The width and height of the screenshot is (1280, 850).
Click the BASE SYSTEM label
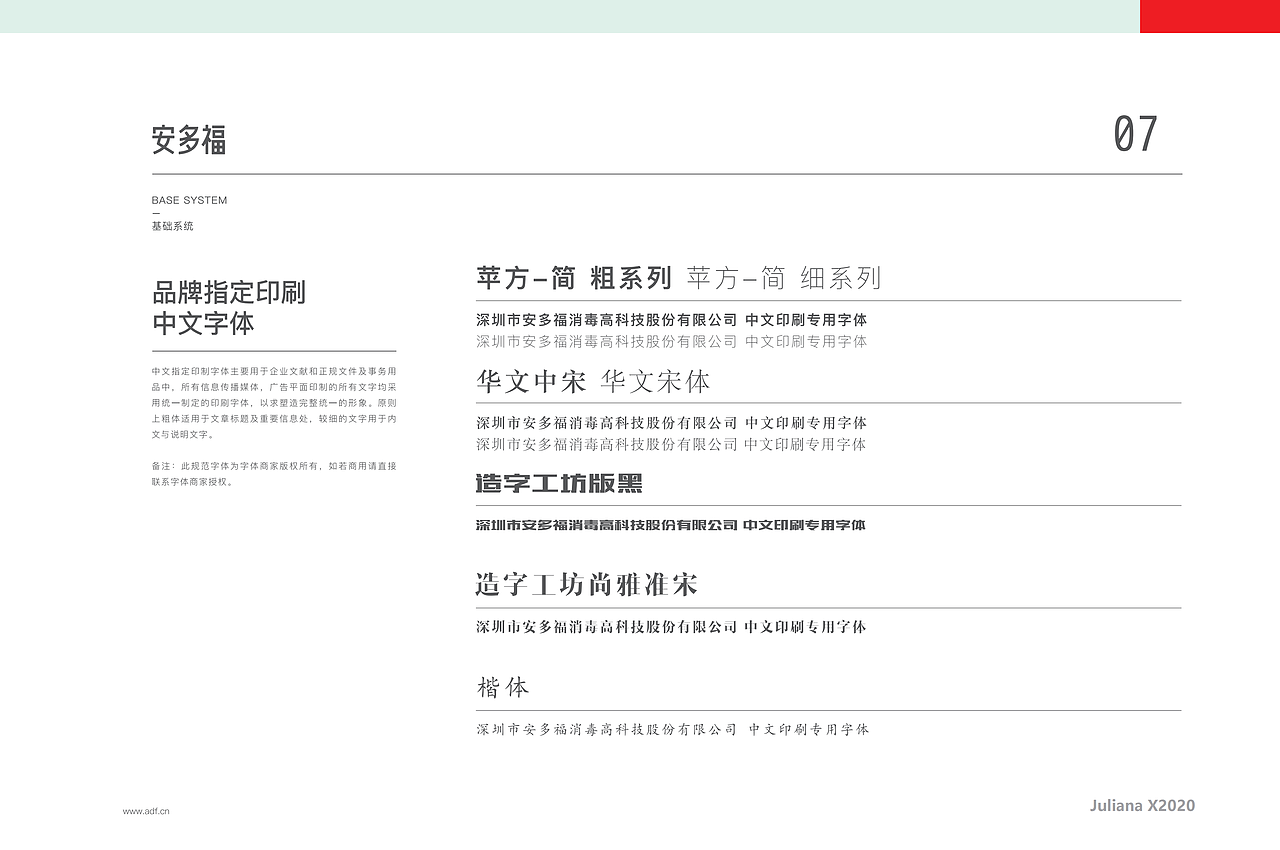click(x=189, y=200)
